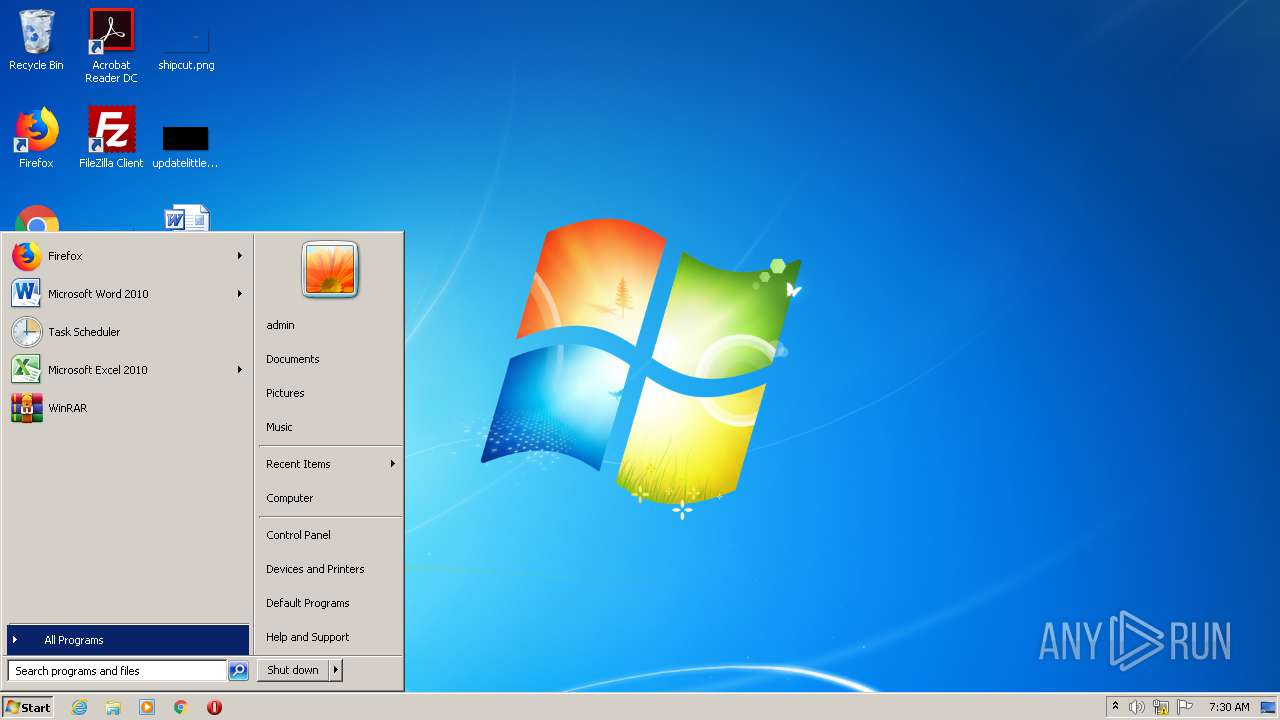Open Firefox desktop shortcut

[36, 138]
